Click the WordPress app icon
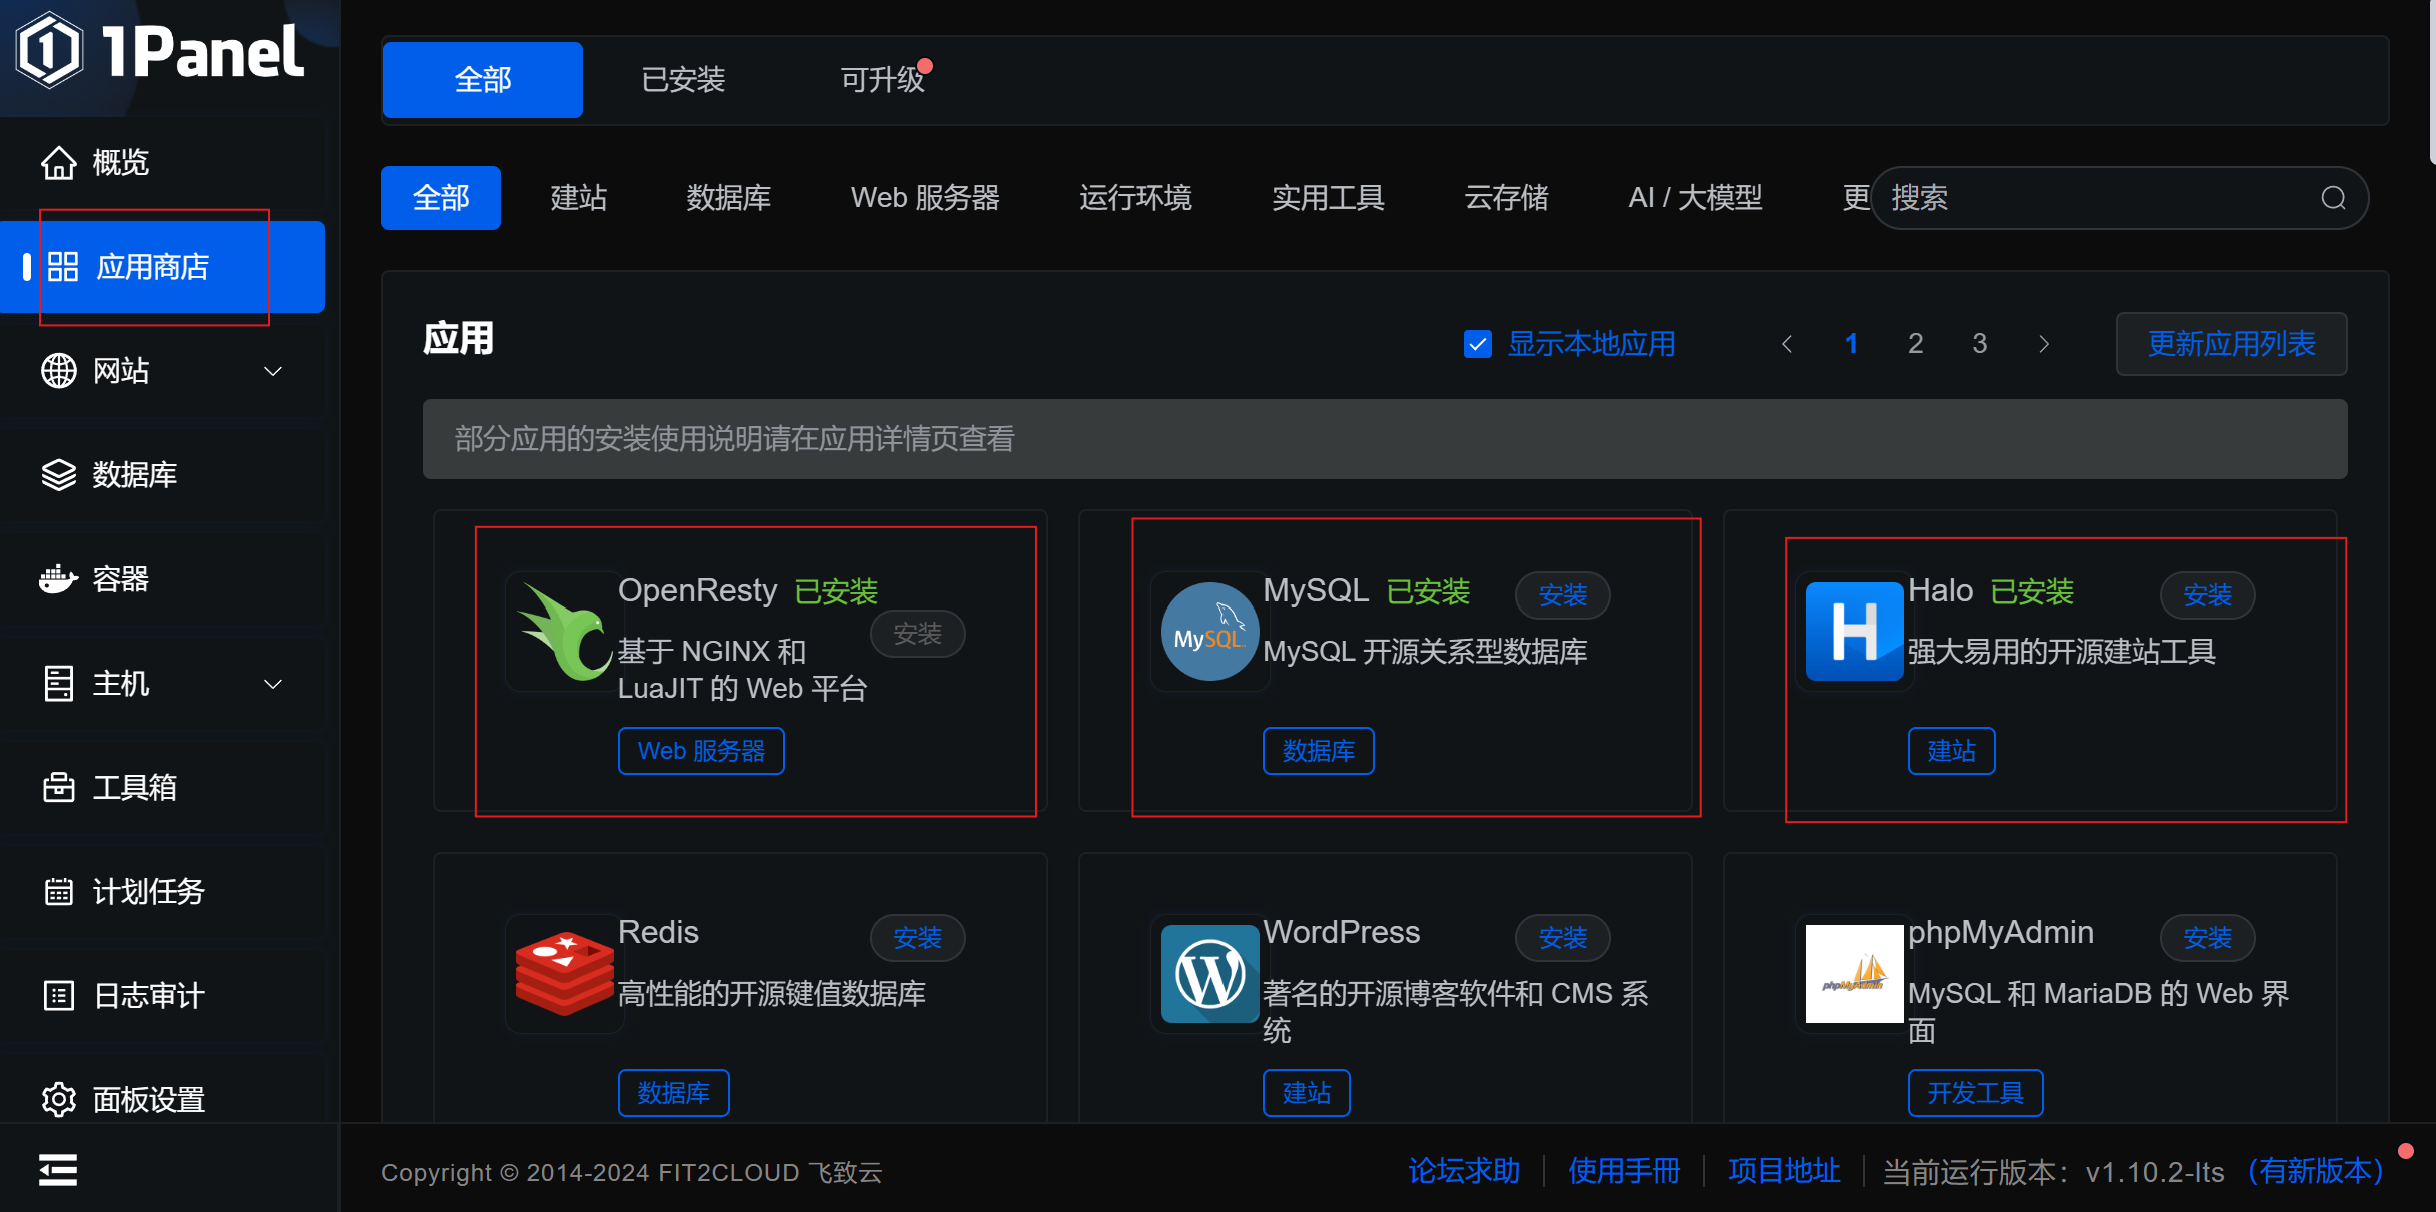This screenshot has height=1212, width=2436. pyautogui.click(x=1209, y=973)
